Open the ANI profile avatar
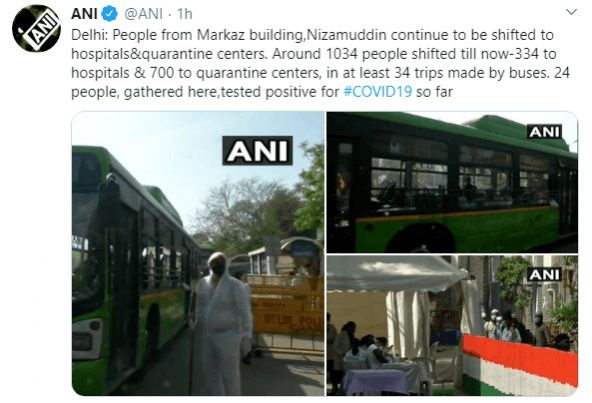The height and width of the screenshot is (403, 592). coord(36,28)
